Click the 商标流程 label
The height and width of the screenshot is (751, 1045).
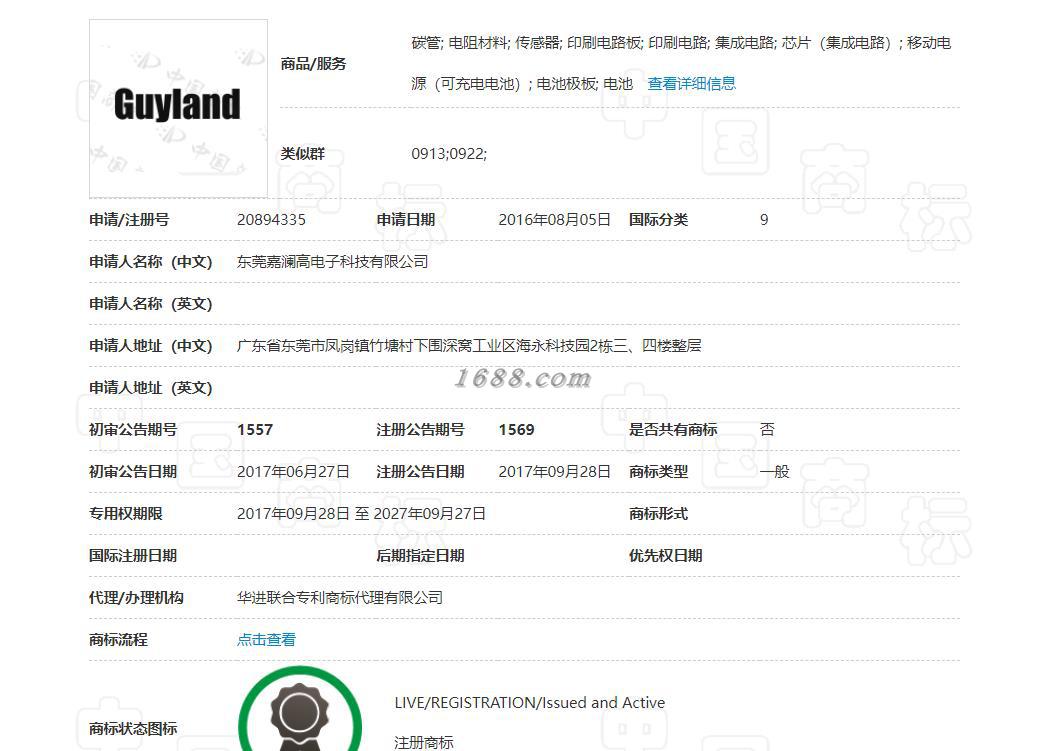[x=118, y=640]
